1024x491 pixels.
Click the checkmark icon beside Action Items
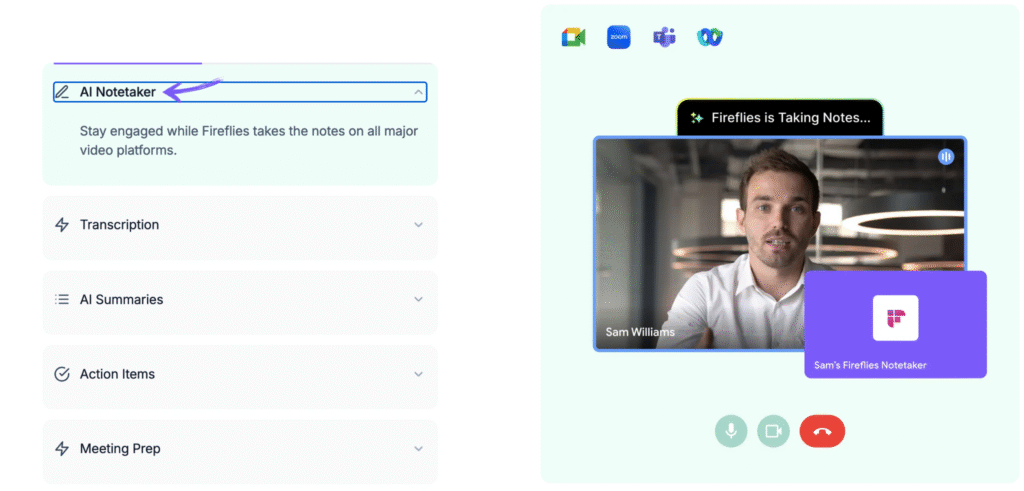pos(62,374)
